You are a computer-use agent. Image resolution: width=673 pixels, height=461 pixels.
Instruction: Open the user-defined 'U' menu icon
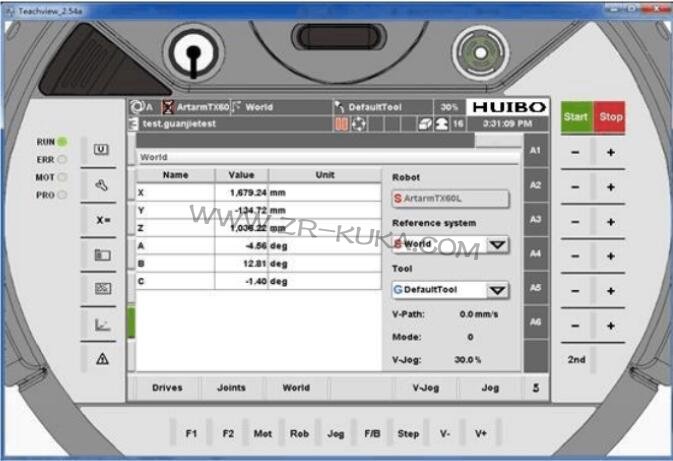coord(102,150)
